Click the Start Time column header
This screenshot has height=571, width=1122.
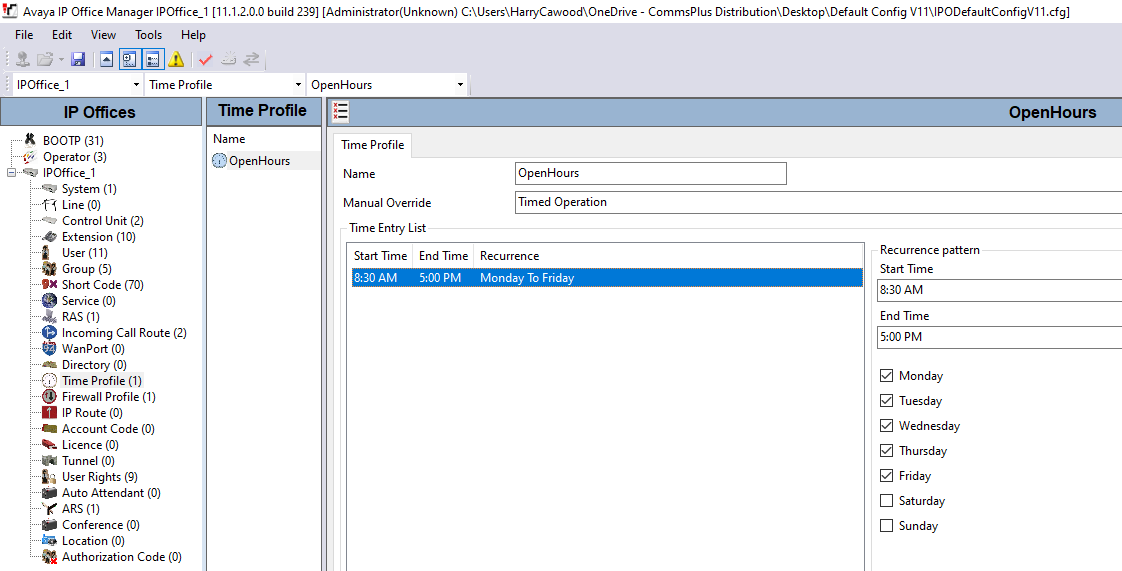pyautogui.click(x=380, y=256)
